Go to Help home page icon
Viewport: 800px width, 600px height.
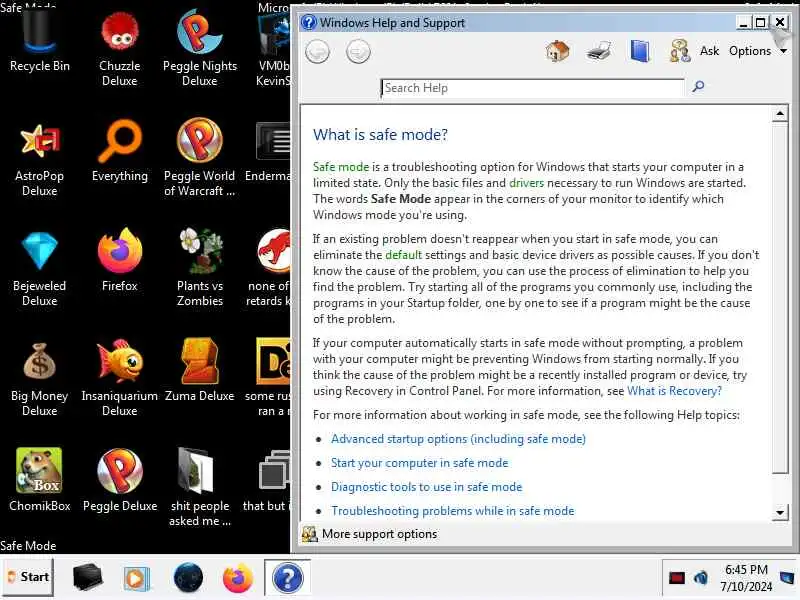(558, 51)
